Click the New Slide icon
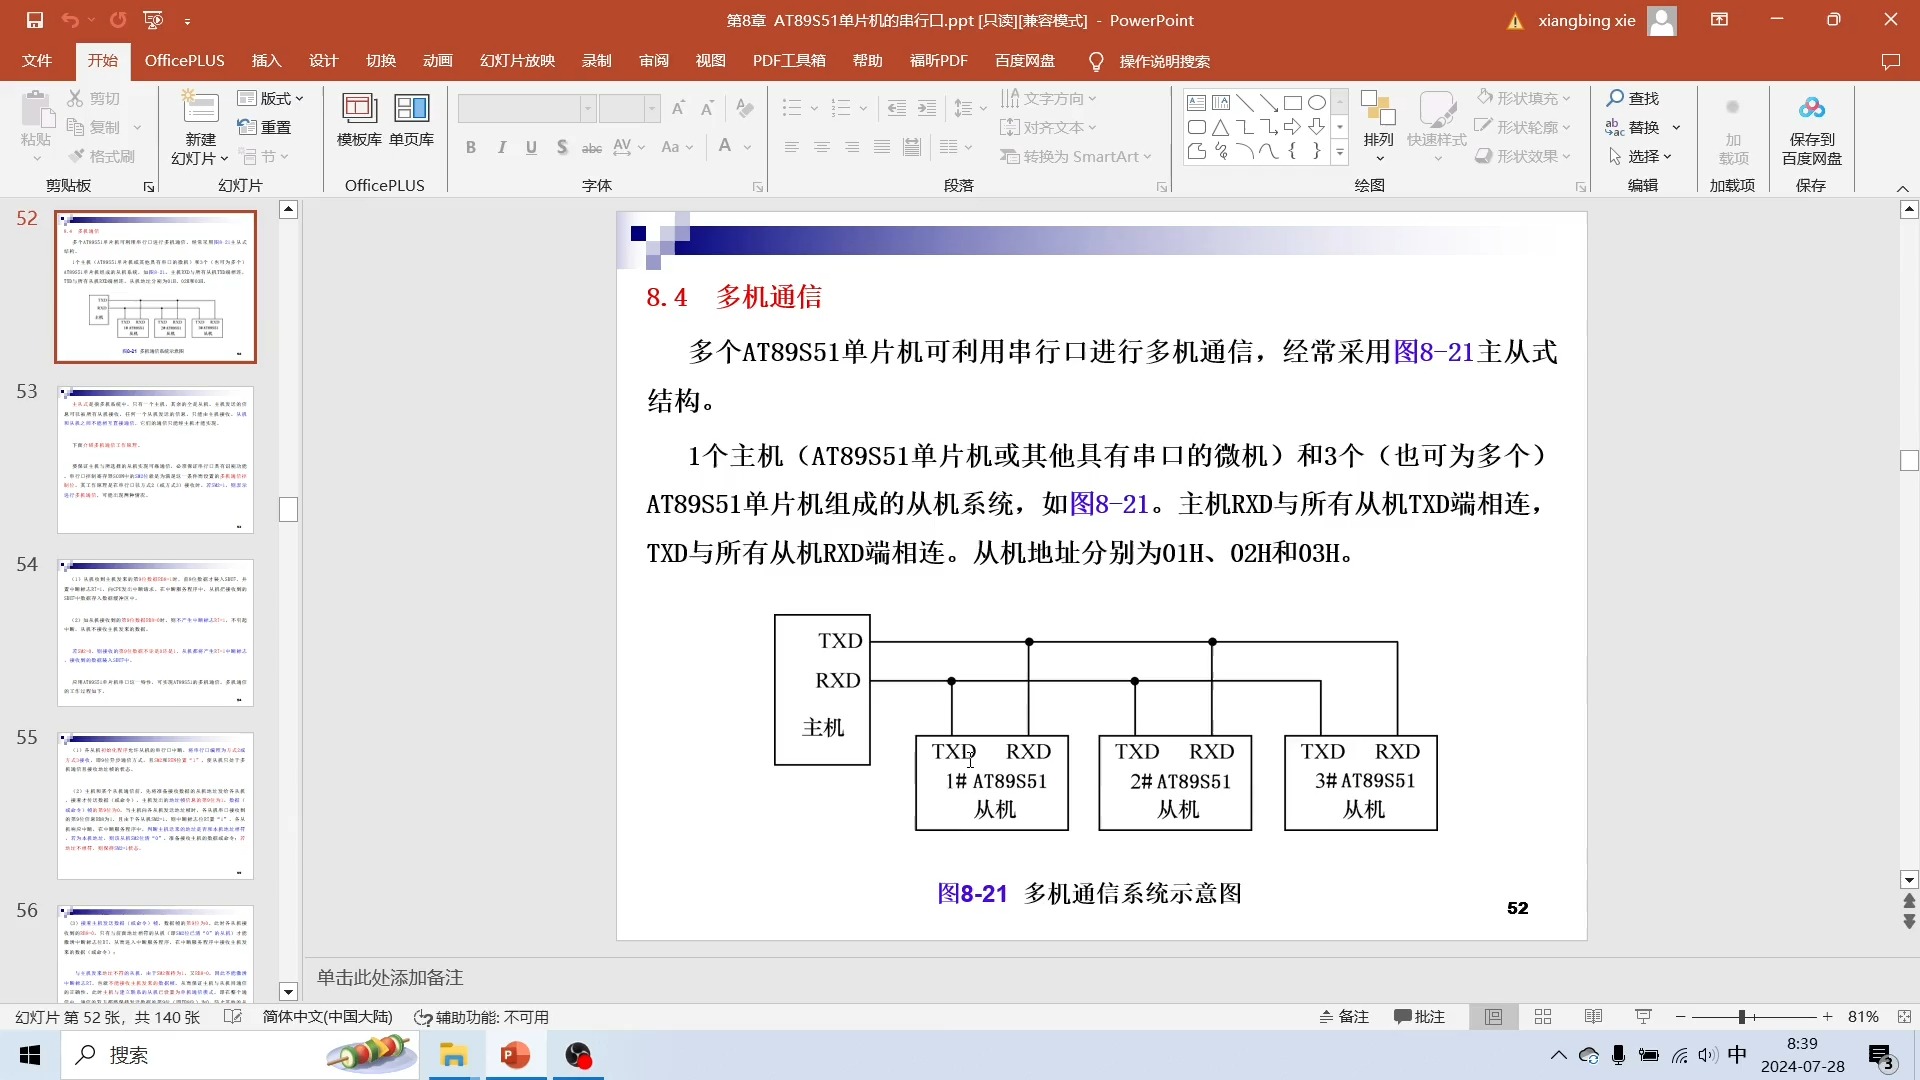The width and height of the screenshot is (1920, 1080). coord(199,108)
